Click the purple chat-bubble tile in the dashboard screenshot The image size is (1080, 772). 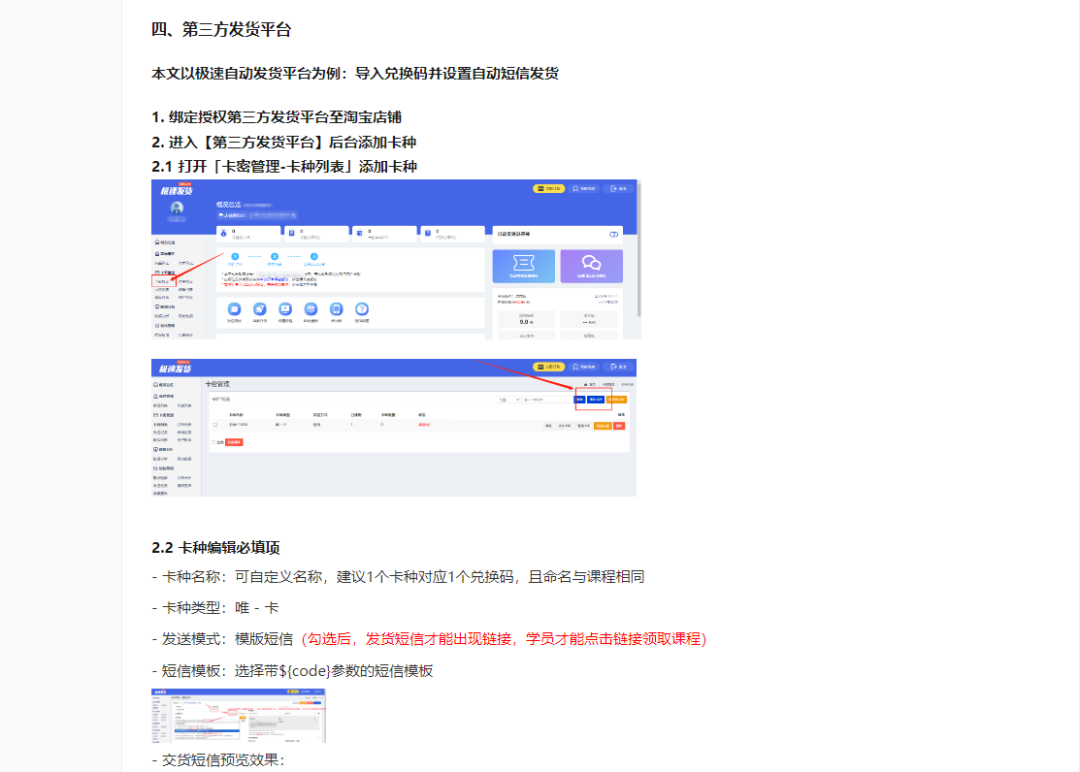pyautogui.click(x=592, y=266)
